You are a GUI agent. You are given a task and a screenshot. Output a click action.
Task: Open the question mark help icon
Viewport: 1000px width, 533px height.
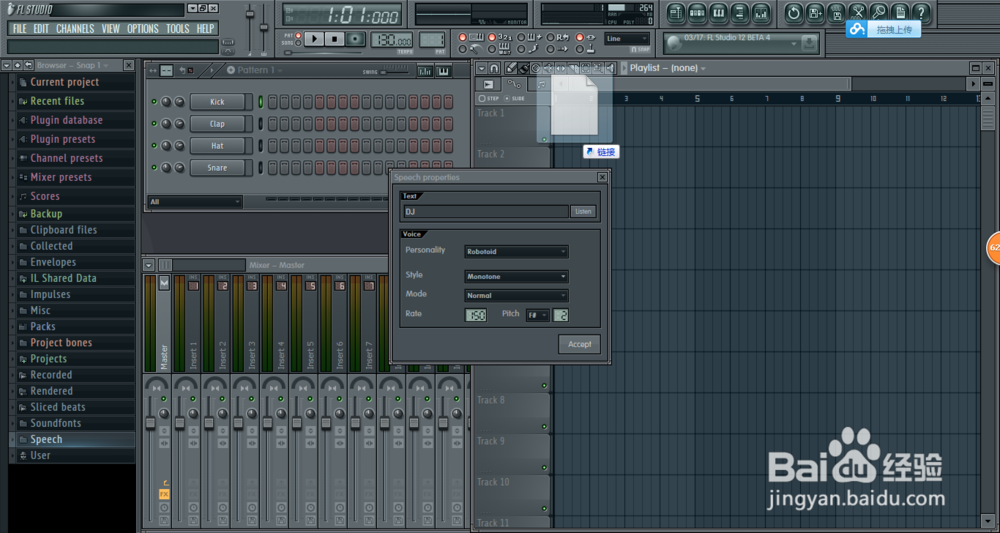click(921, 11)
